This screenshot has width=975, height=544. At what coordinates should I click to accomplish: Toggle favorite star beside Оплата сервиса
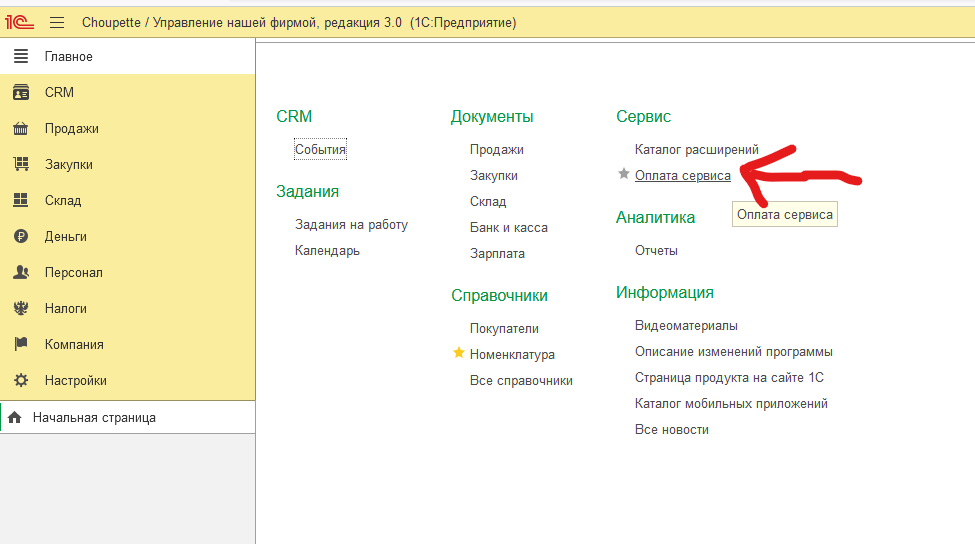624,175
